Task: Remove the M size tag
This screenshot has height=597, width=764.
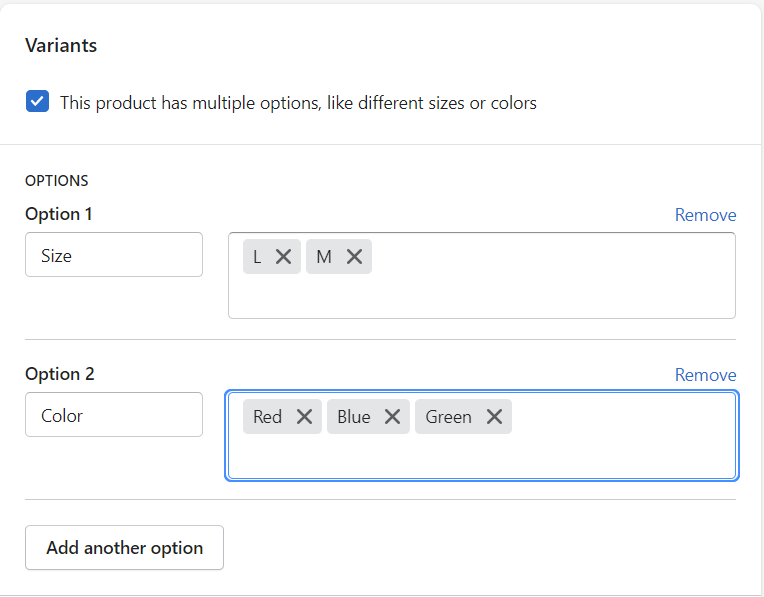Action: [354, 256]
